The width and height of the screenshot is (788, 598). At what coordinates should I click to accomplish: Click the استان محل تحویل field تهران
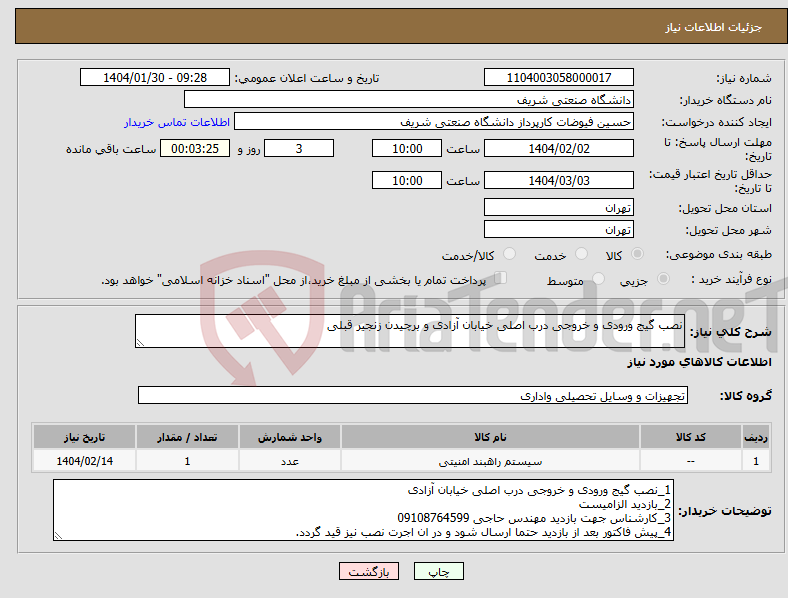click(x=559, y=207)
